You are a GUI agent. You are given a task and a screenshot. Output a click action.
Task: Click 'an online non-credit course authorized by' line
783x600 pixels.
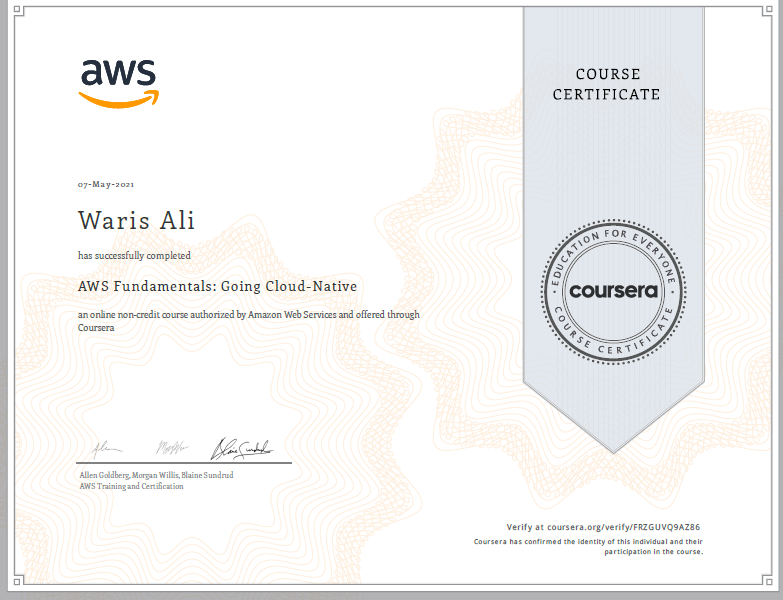click(x=249, y=315)
